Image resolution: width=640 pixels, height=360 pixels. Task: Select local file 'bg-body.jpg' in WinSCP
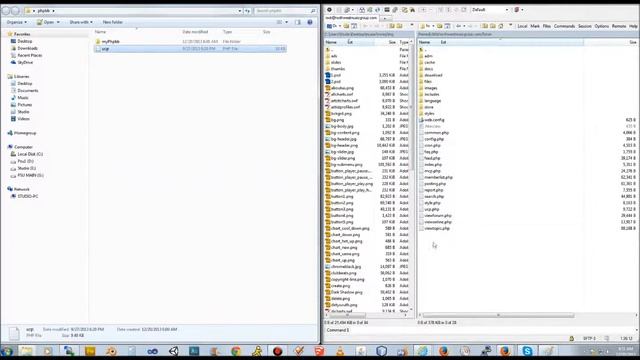pyautogui.click(x=342, y=127)
